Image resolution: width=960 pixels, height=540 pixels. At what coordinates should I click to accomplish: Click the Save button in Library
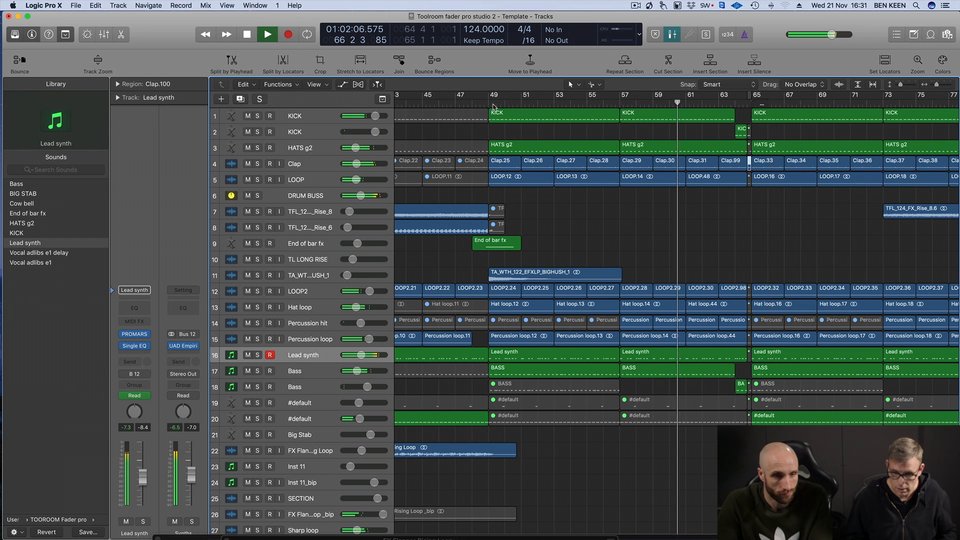tap(88, 532)
